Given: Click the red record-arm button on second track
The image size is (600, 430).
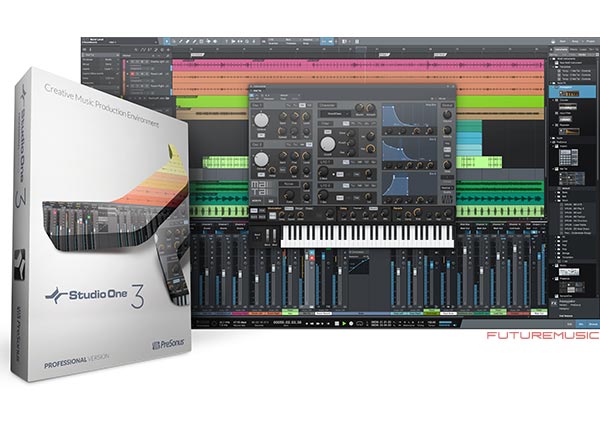Looking at the screenshot, I should [132, 74].
